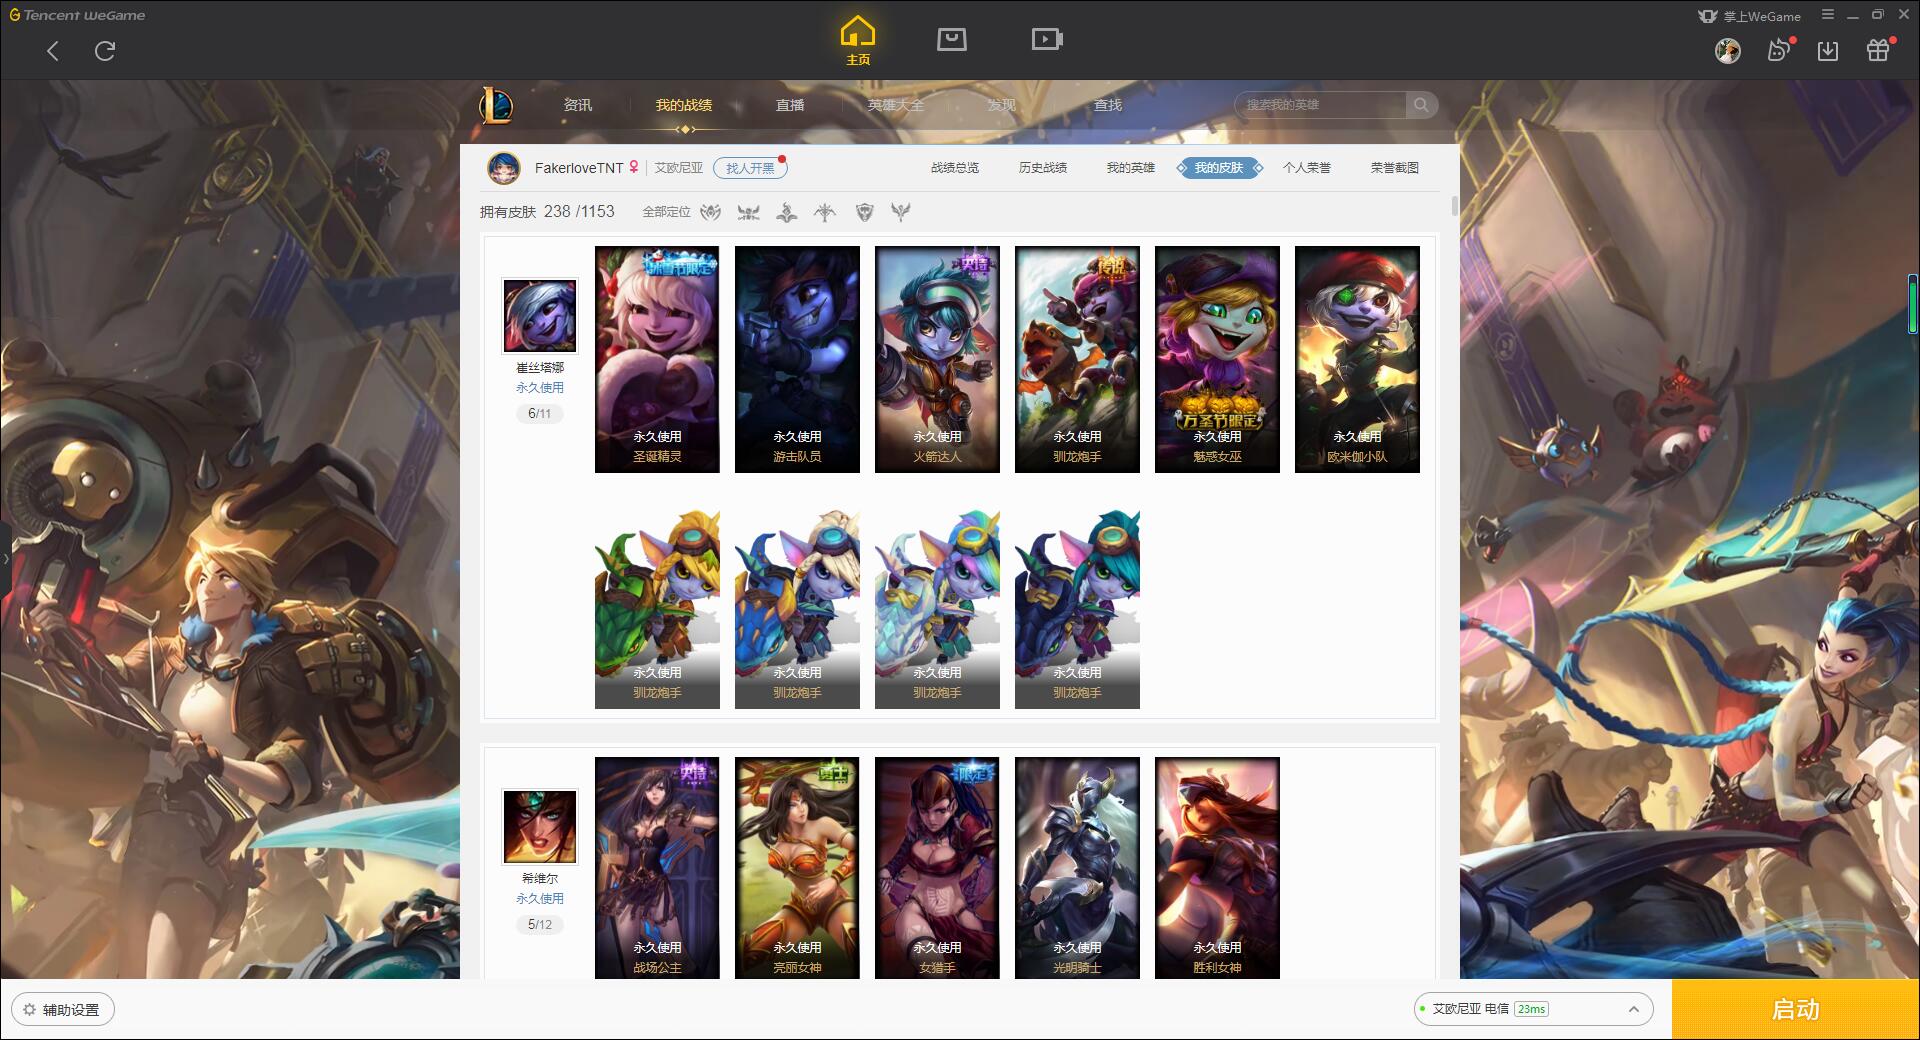Image resolution: width=1920 pixels, height=1040 pixels.
Task: Click the League of Legends logo icon
Action: coord(496,105)
